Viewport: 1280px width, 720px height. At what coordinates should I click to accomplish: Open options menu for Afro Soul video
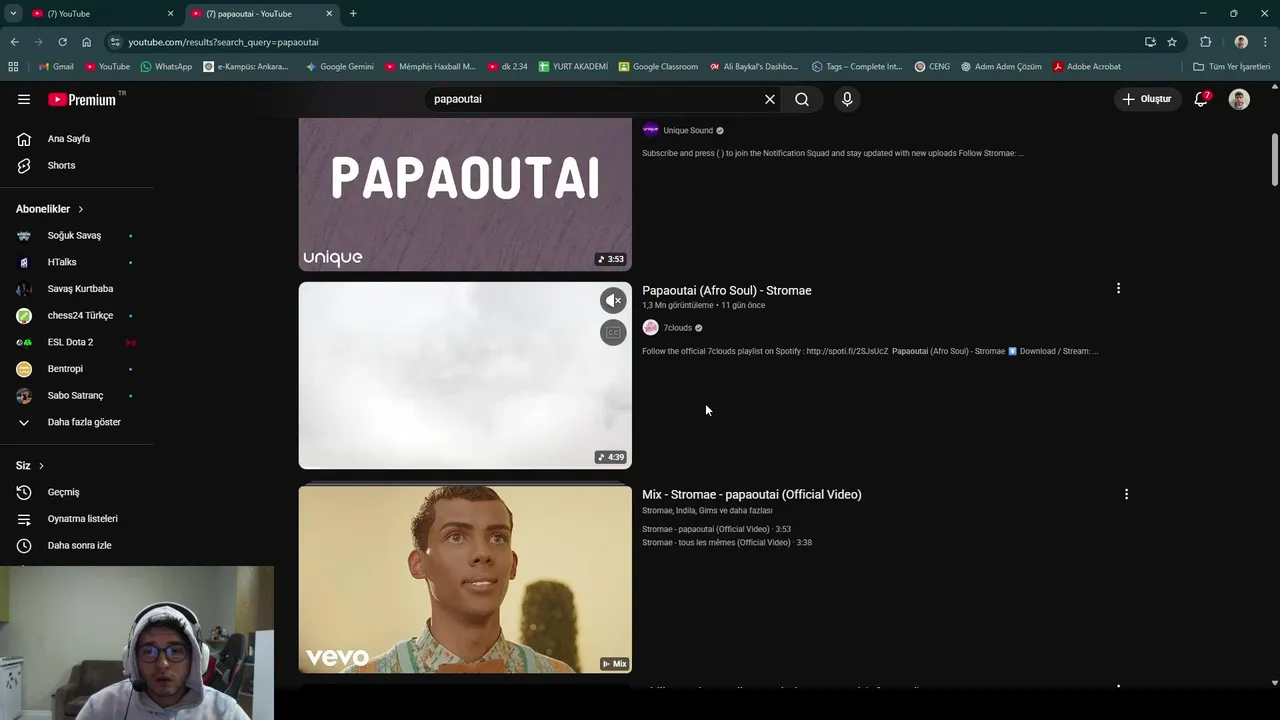point(1118,288)
